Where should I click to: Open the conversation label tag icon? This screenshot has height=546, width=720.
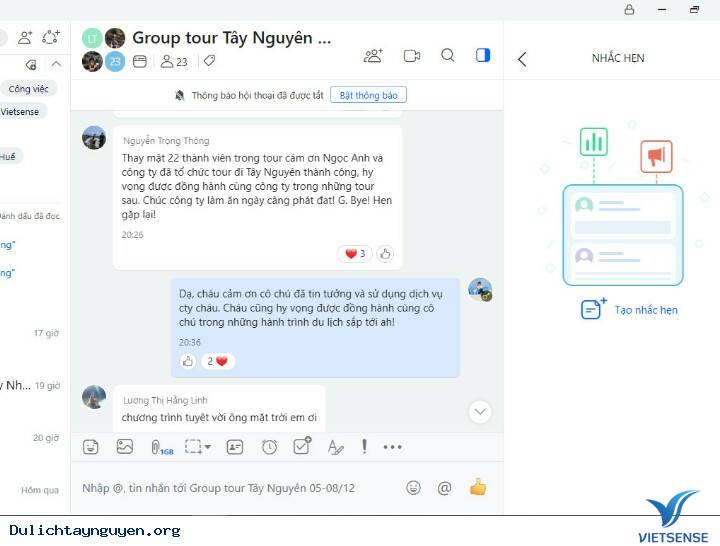coord(209,61)
